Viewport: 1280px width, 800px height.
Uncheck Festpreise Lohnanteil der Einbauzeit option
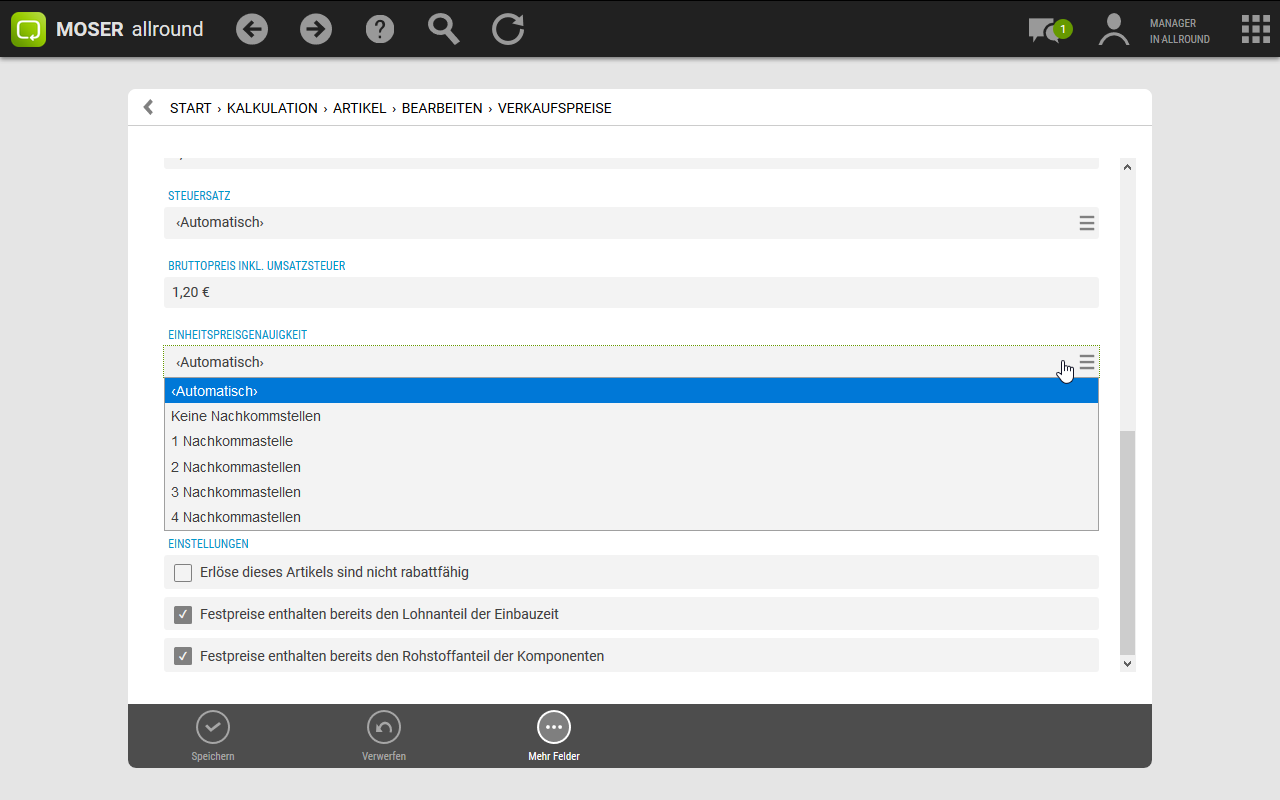click(x=183, y=614)
